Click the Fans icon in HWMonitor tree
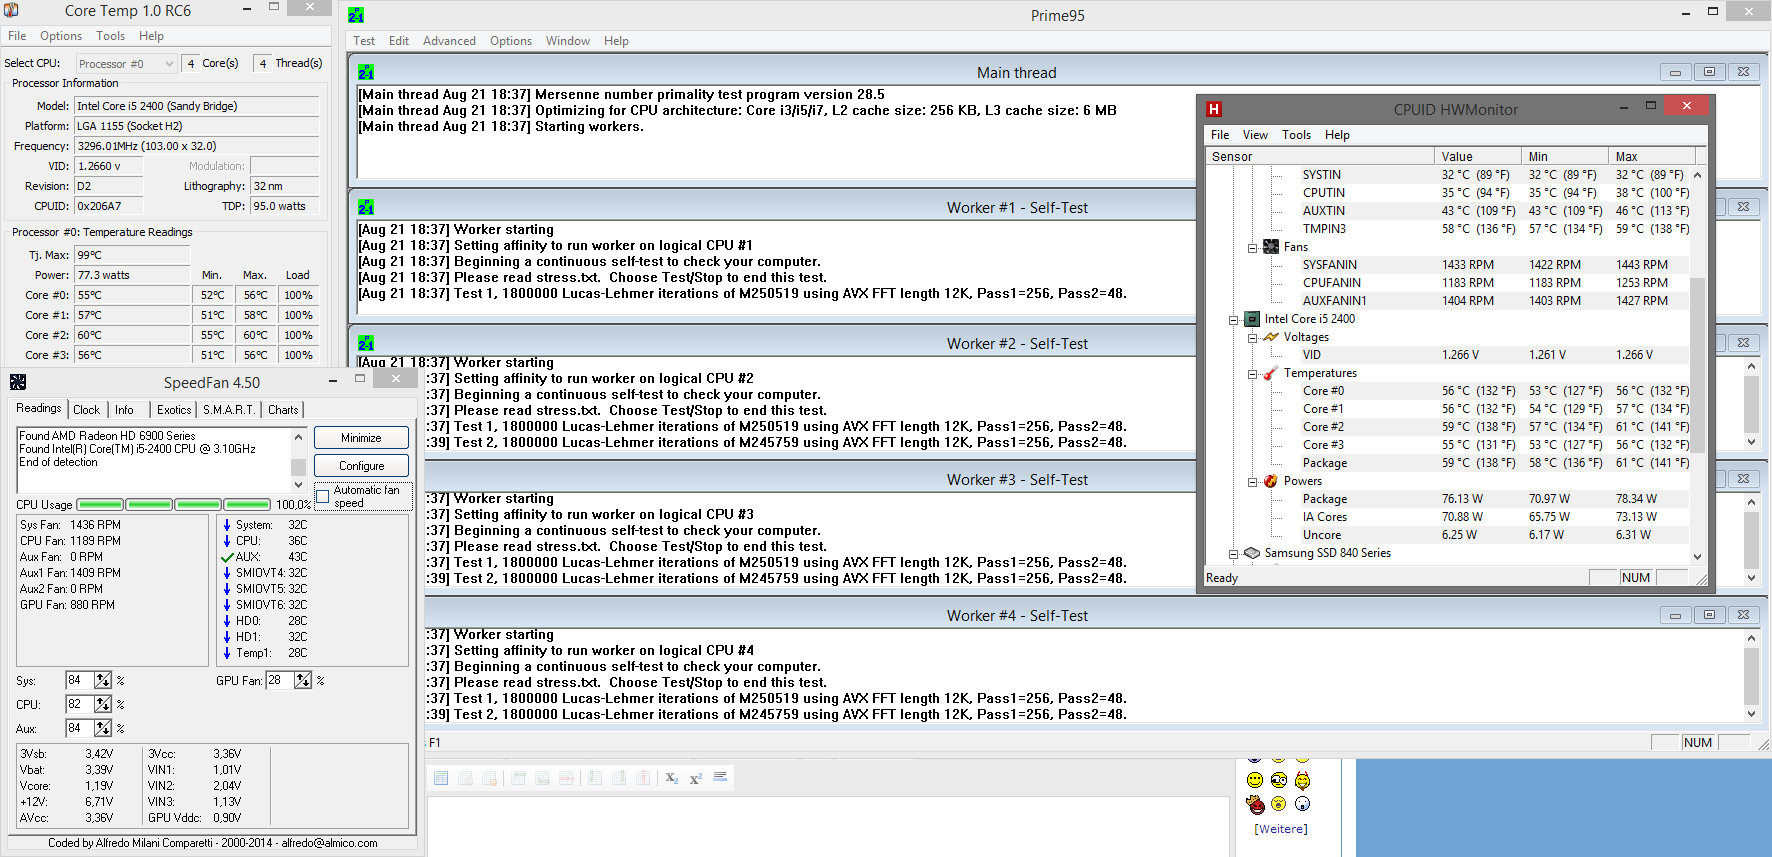The width and height of the screenshot is (1772, 857). (x=1271, y=246)
